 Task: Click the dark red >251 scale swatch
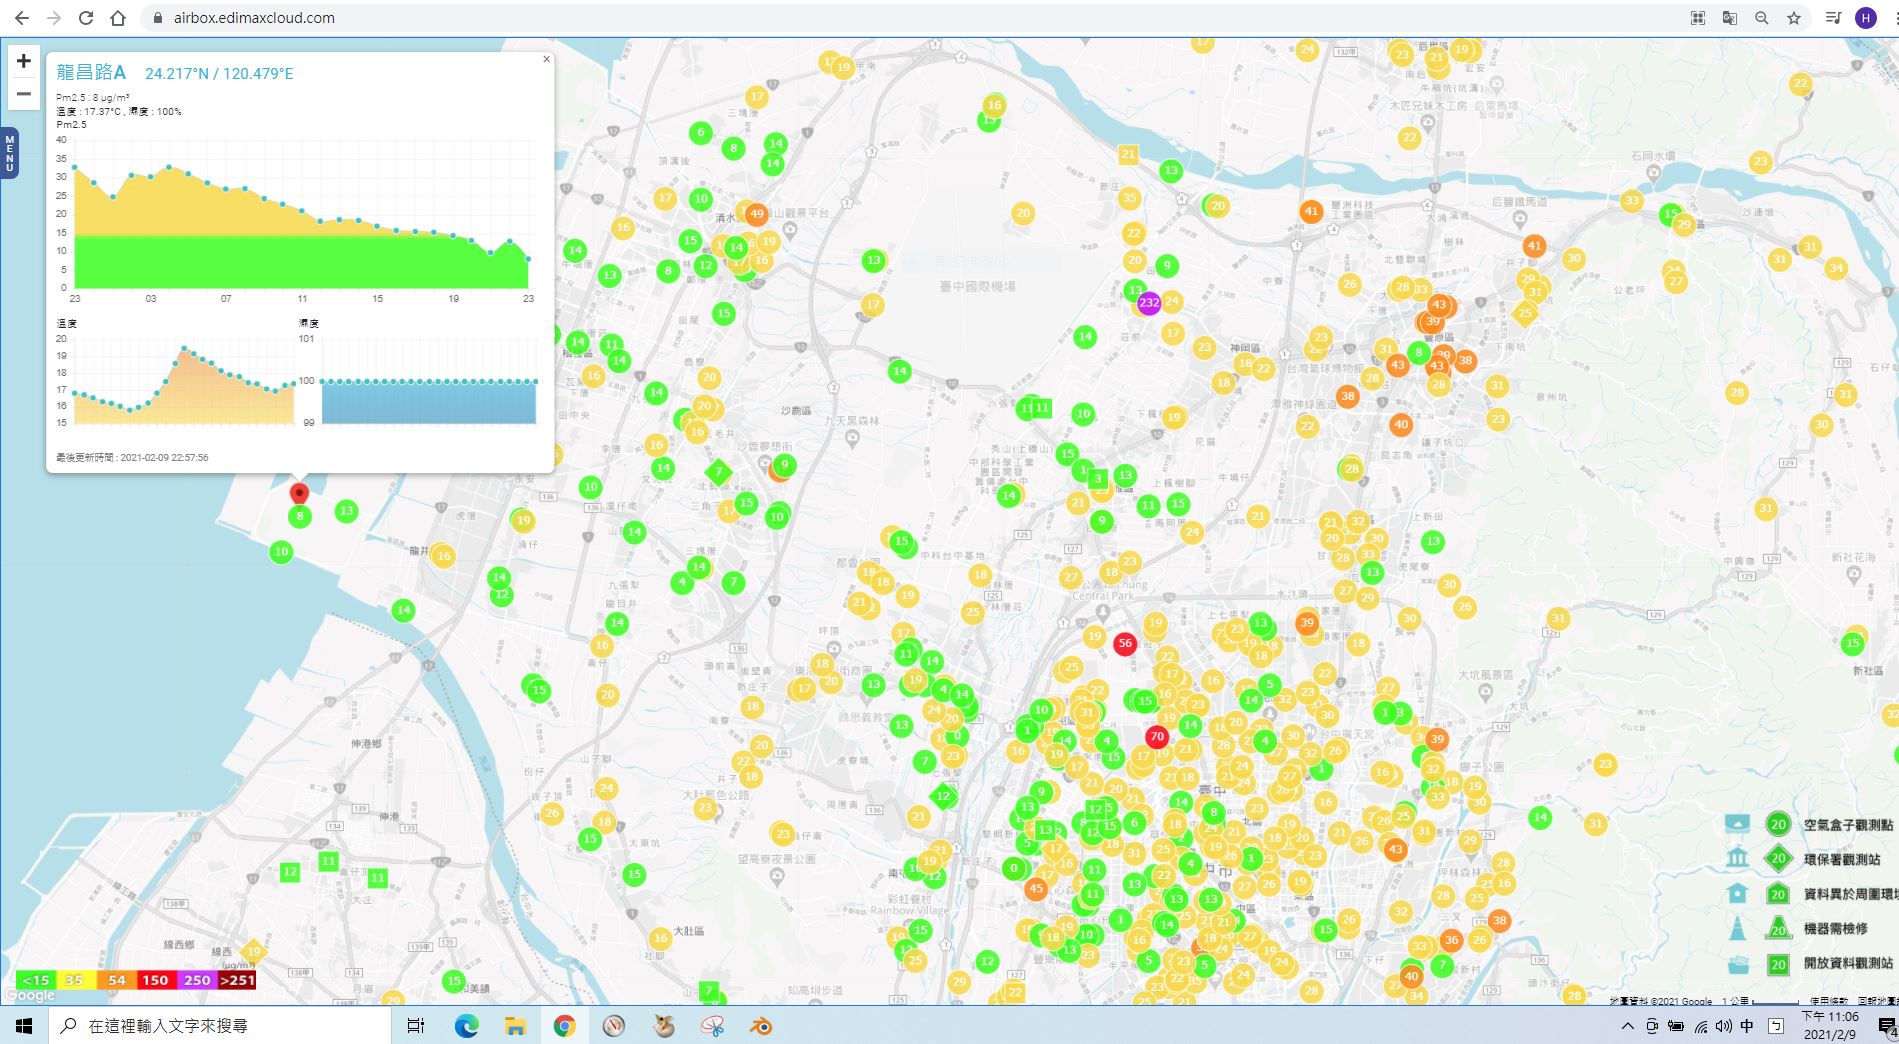click(237, 980)
